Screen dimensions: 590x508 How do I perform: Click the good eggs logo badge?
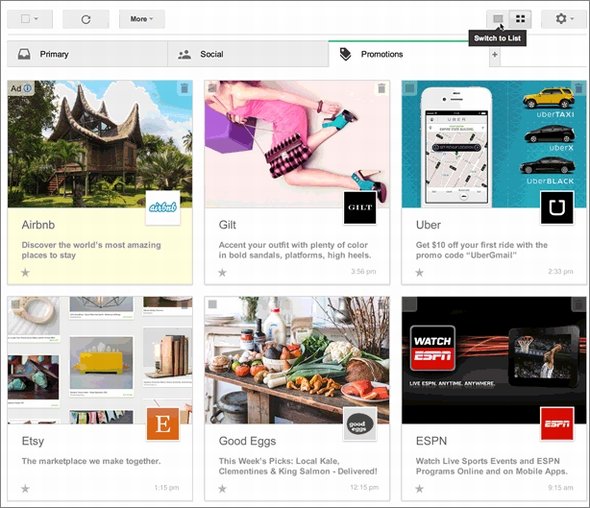(360, 424)
